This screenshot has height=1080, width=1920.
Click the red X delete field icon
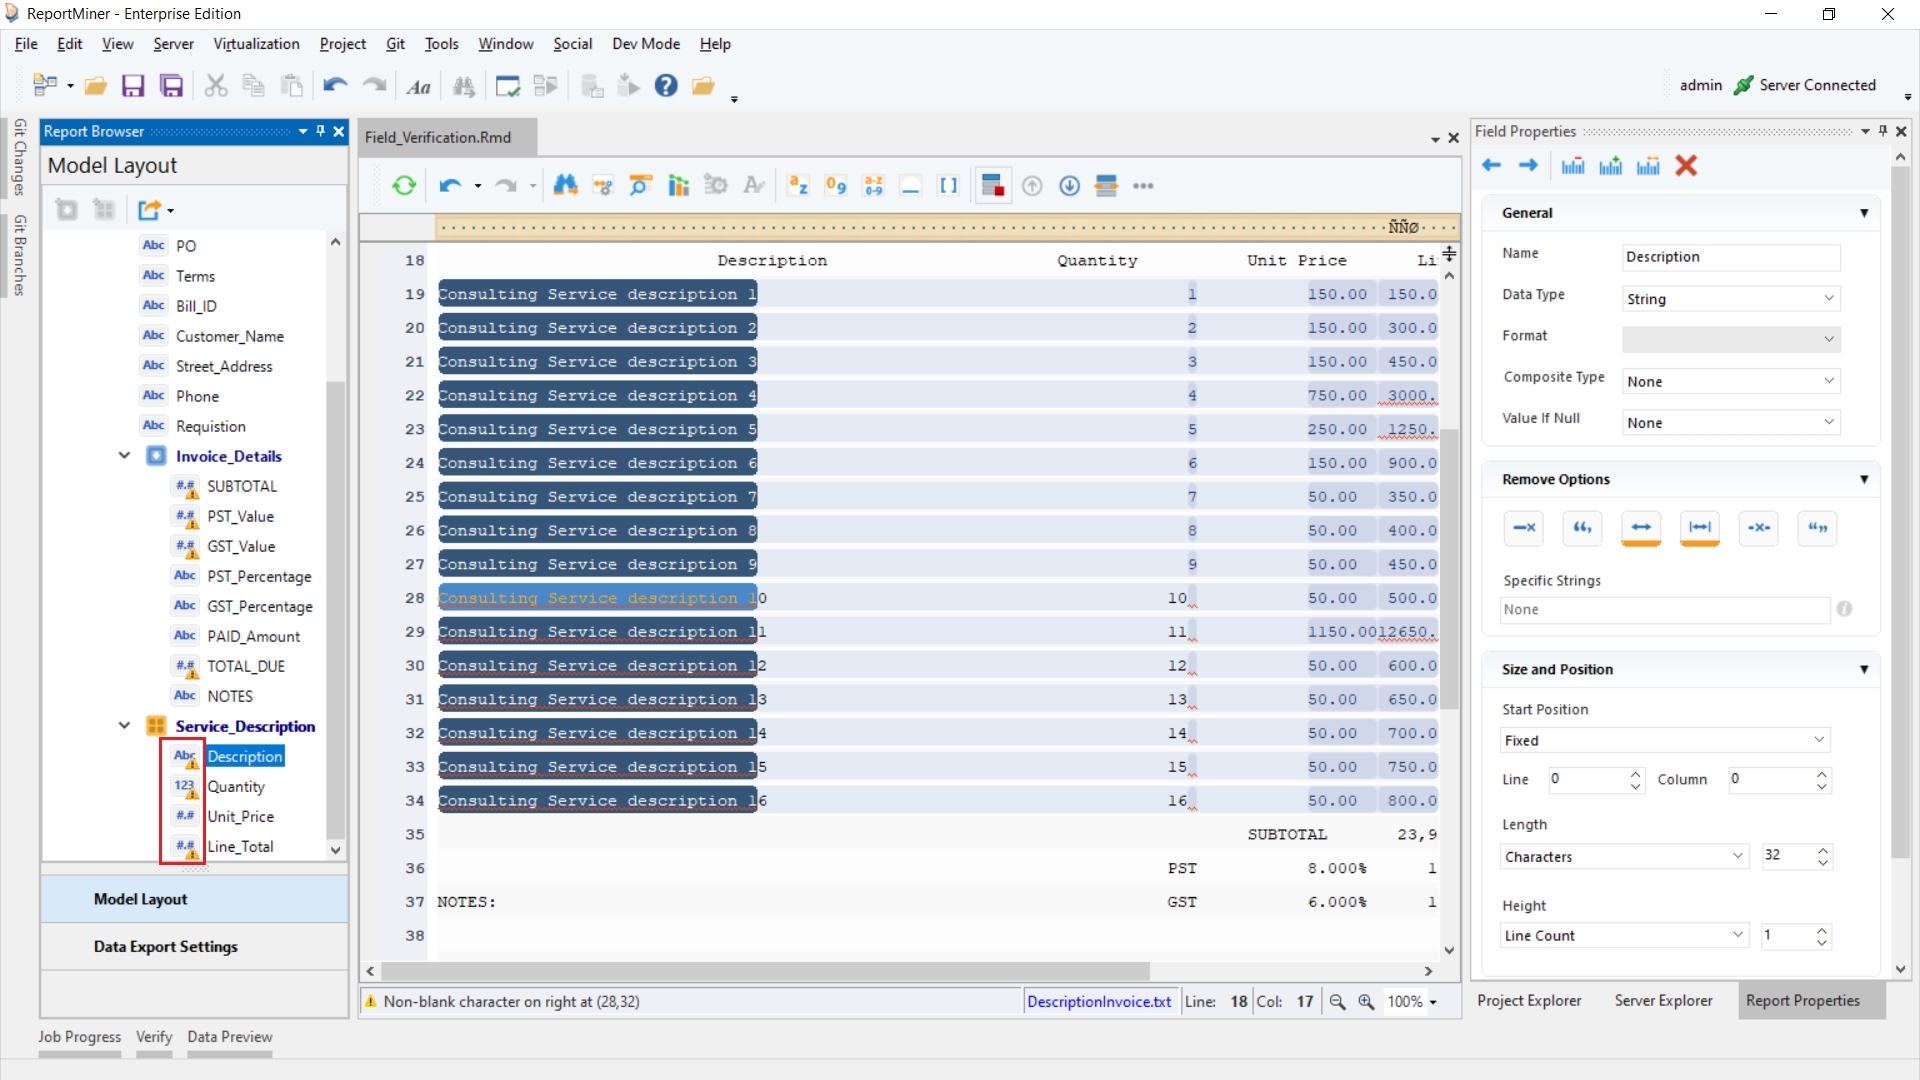pos(1686,166)
